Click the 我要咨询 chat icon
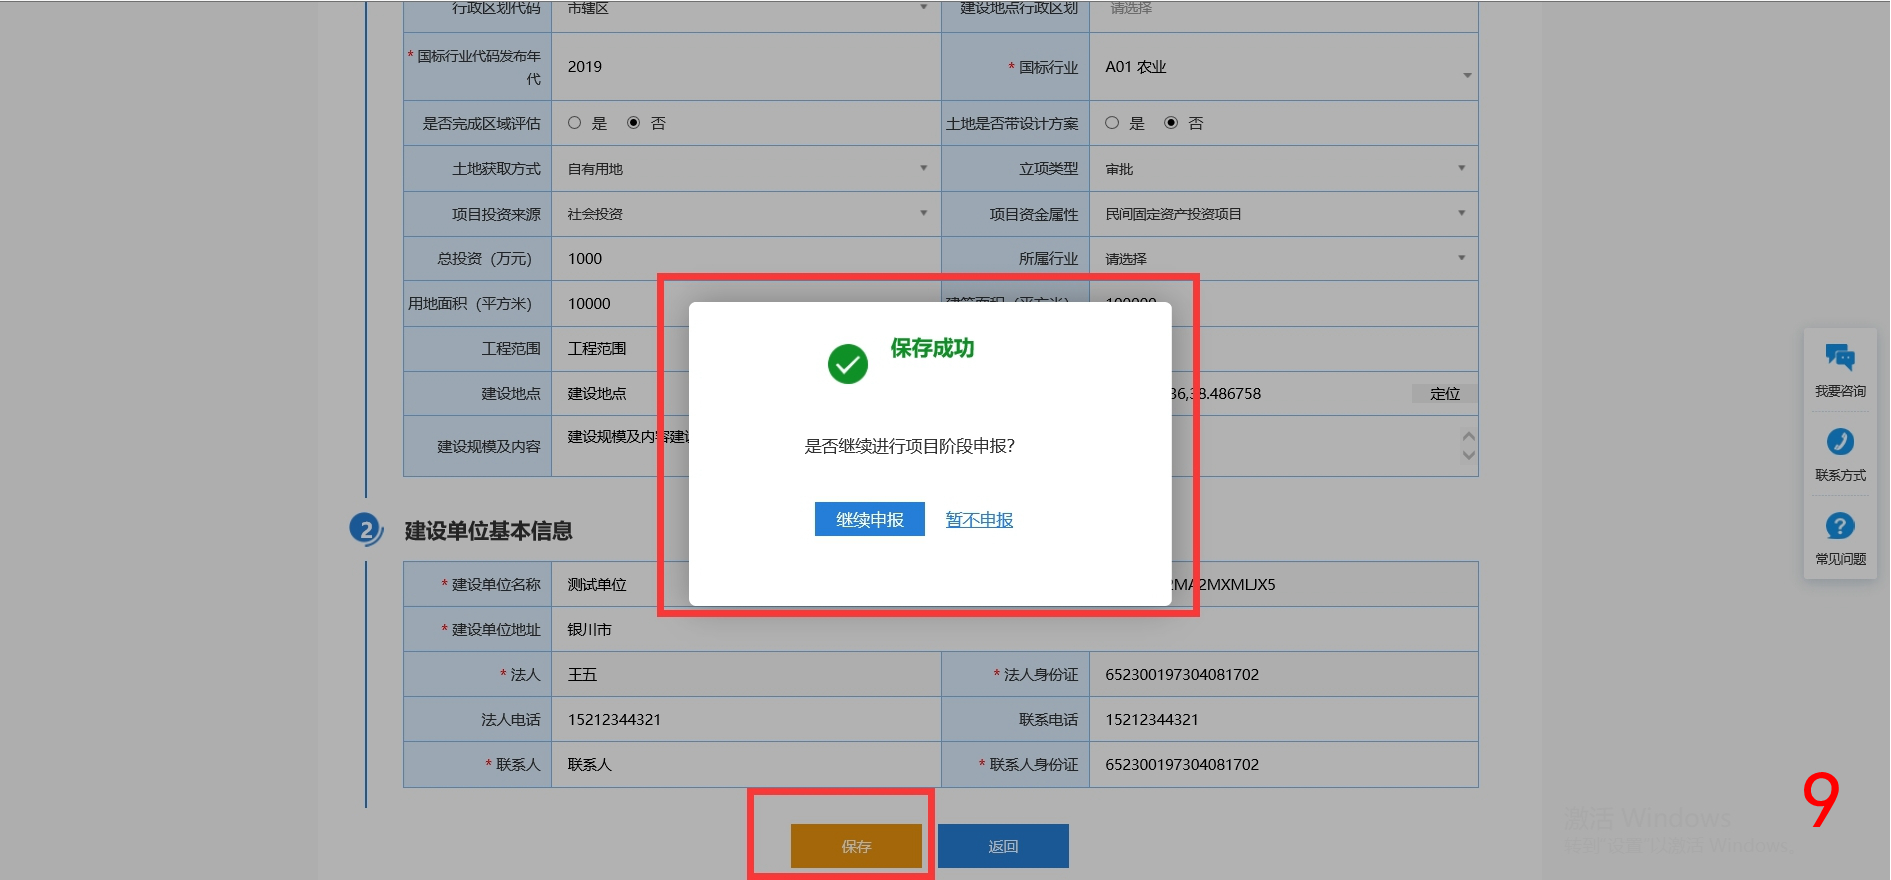This screenshot has width=1891, height=880. [x=1839, y=357]
